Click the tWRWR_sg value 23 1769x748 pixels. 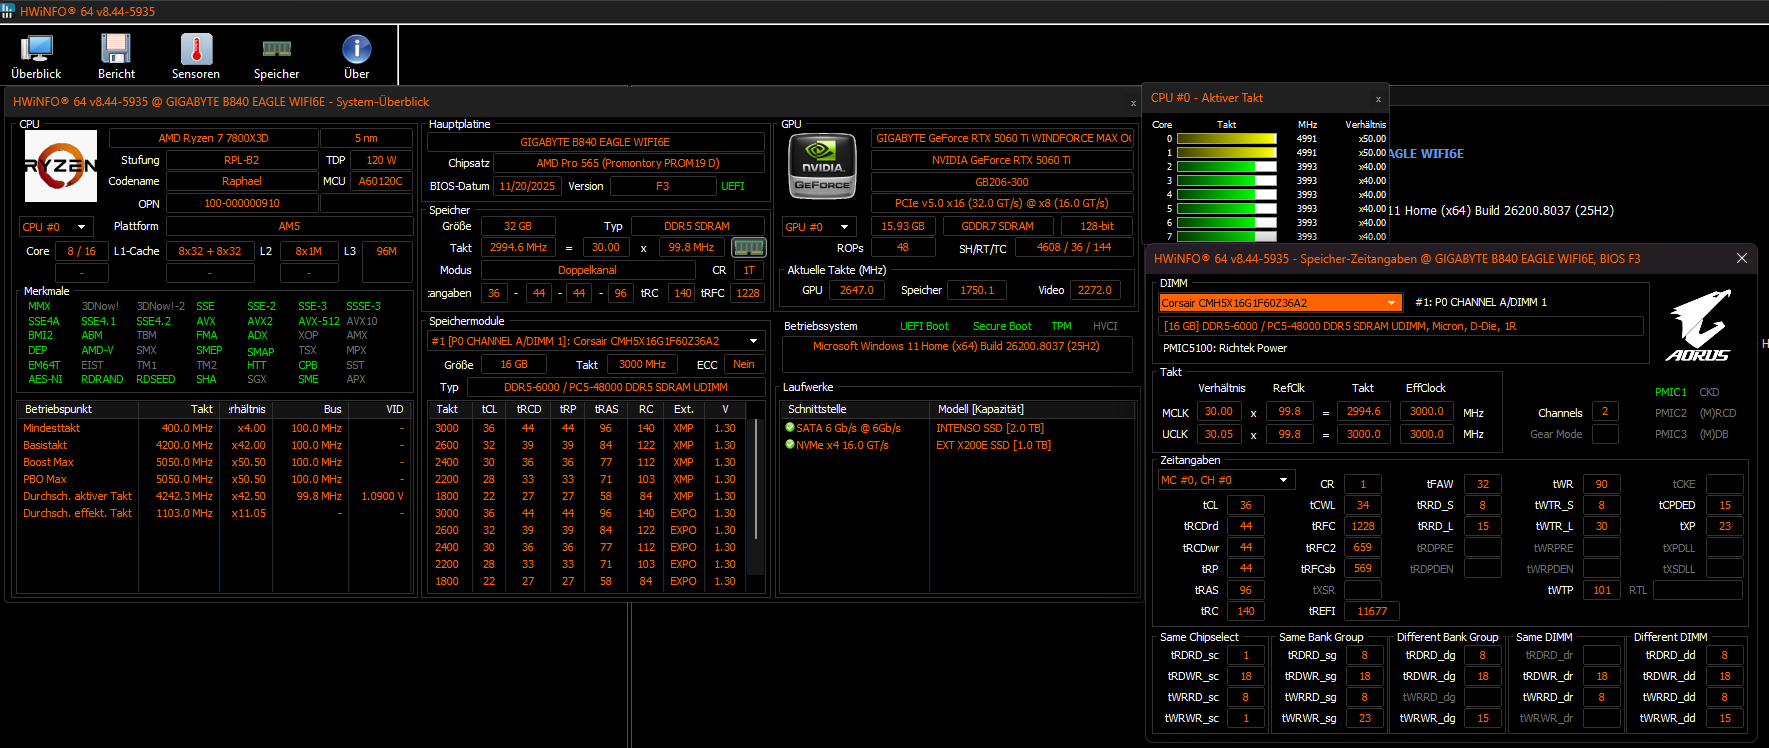(1364, 718)
